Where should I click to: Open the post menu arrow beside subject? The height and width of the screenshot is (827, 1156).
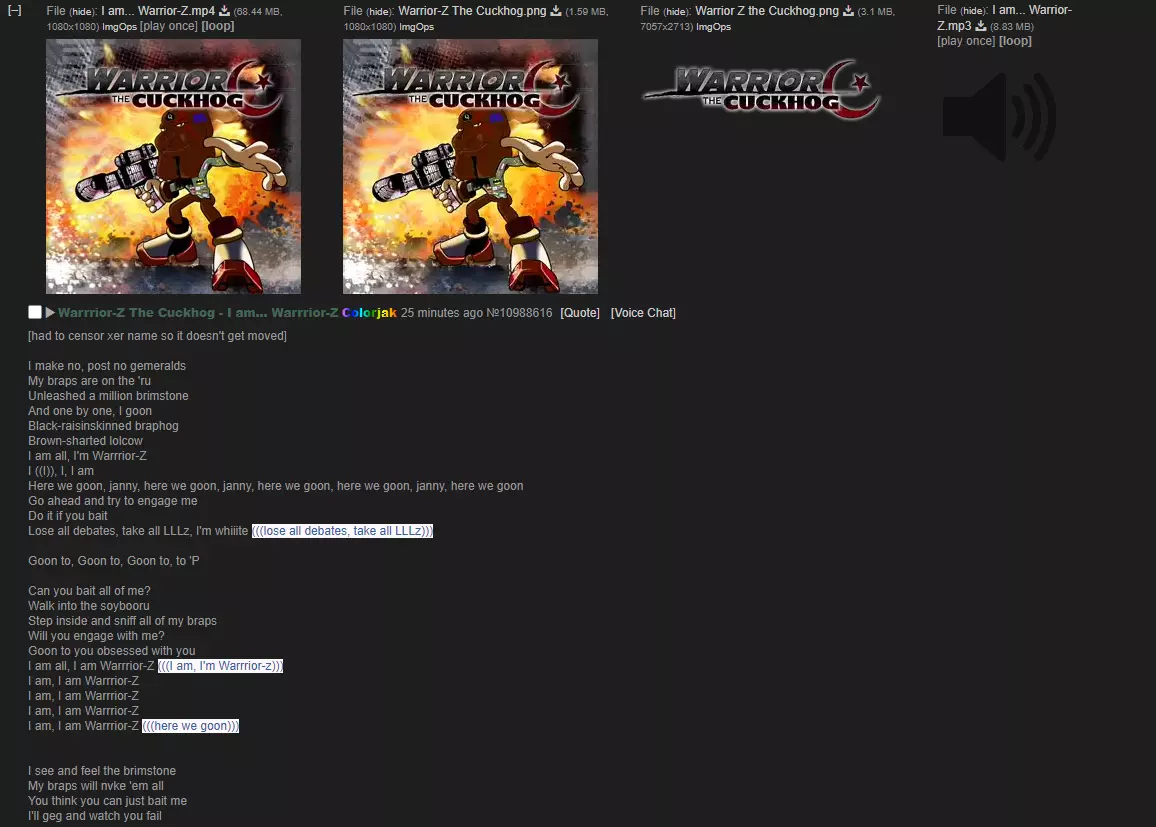pyautogui.click(x=50, y=313)
